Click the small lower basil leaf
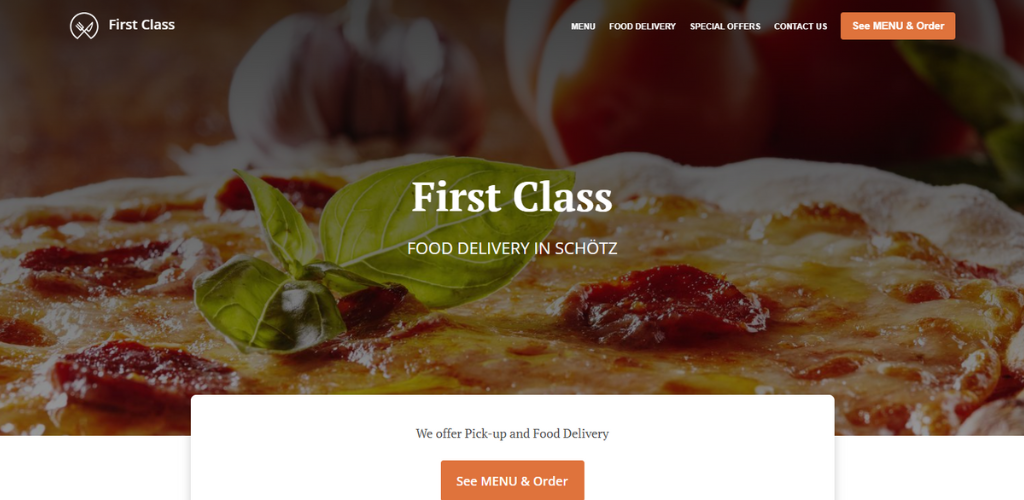Image resolution: width=1024 pixels, height=500 pixels. (x=269, y=304)
